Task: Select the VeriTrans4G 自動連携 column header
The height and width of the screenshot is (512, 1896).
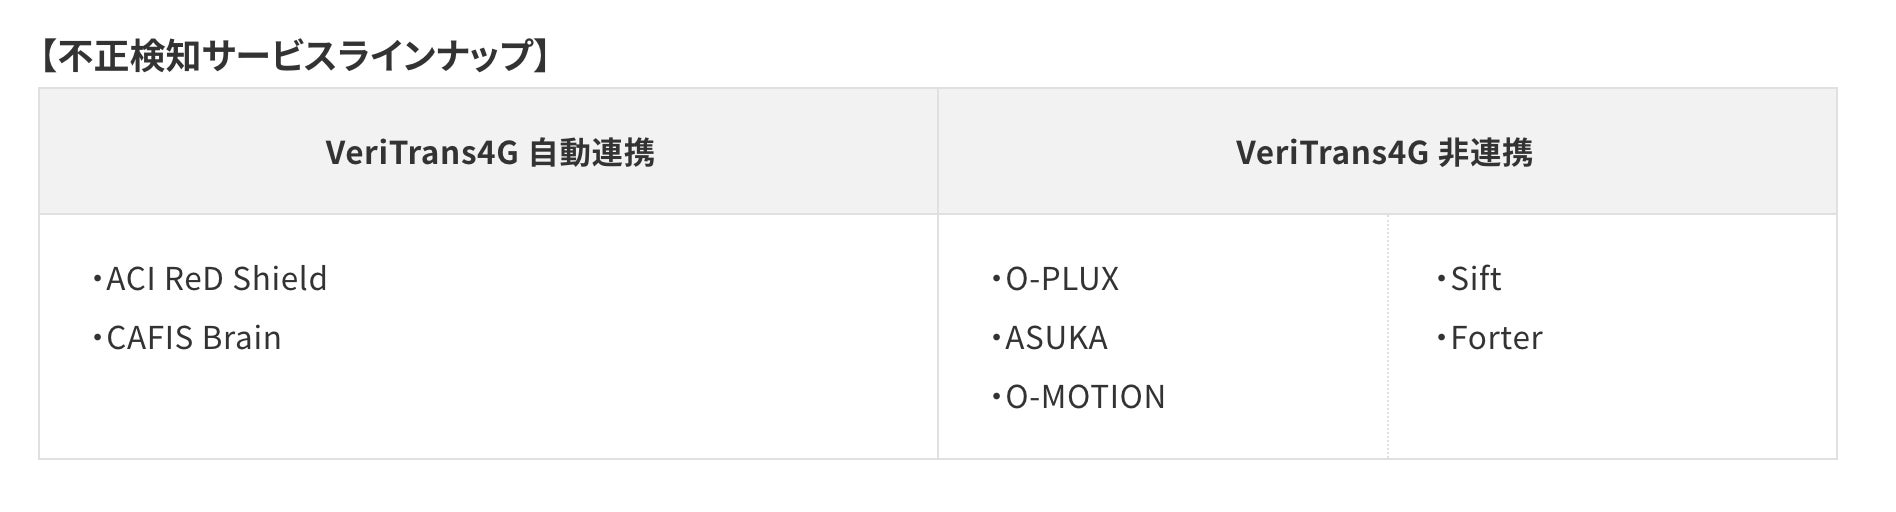Action: coord(489,152)
